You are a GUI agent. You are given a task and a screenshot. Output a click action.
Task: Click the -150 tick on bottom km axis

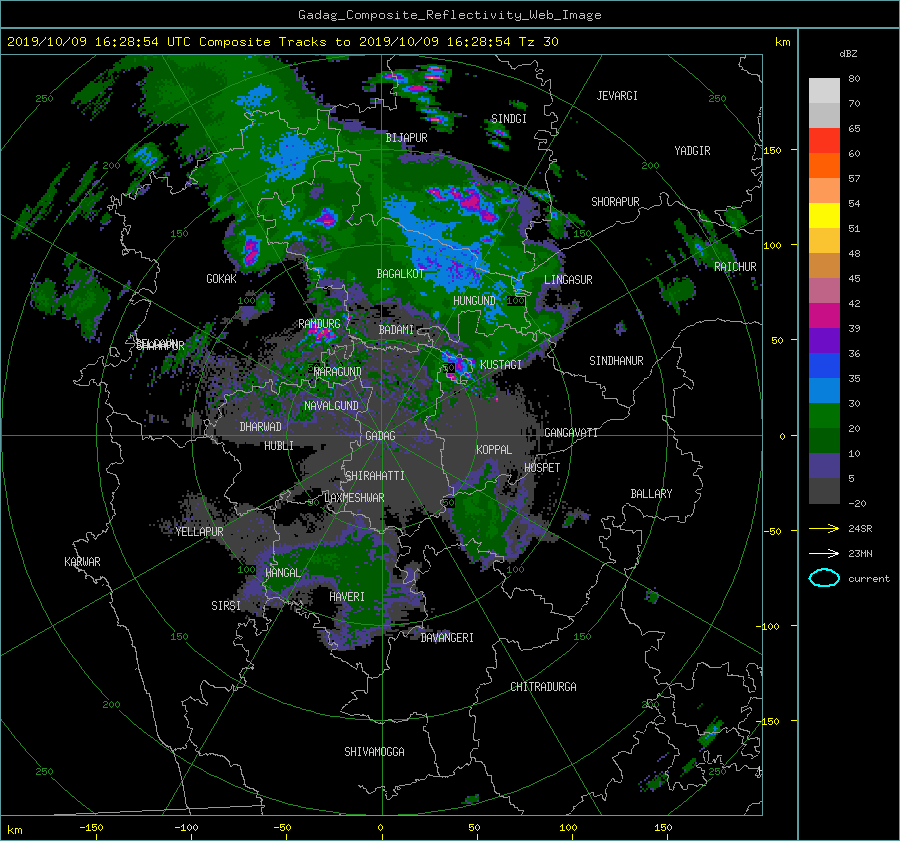[91, 827]
